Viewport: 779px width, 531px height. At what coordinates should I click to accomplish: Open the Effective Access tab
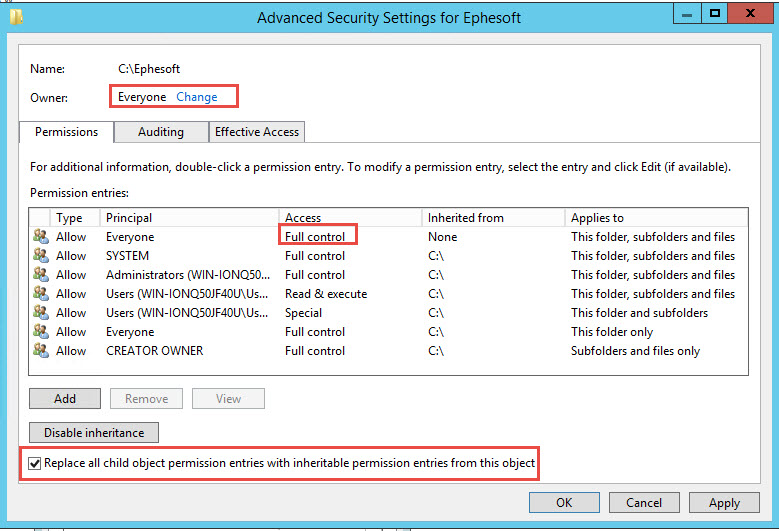tap(257, 132)
